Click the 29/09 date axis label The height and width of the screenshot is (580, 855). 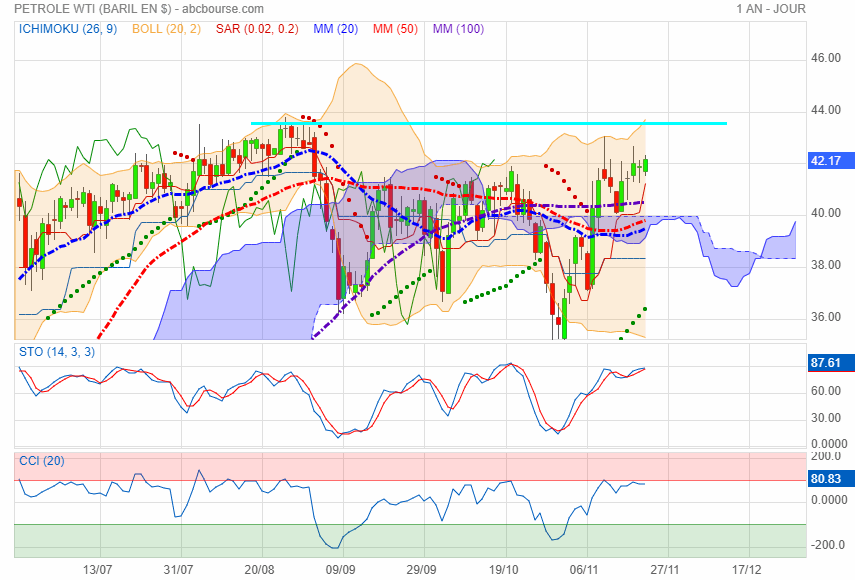click(x=422, y=570)
